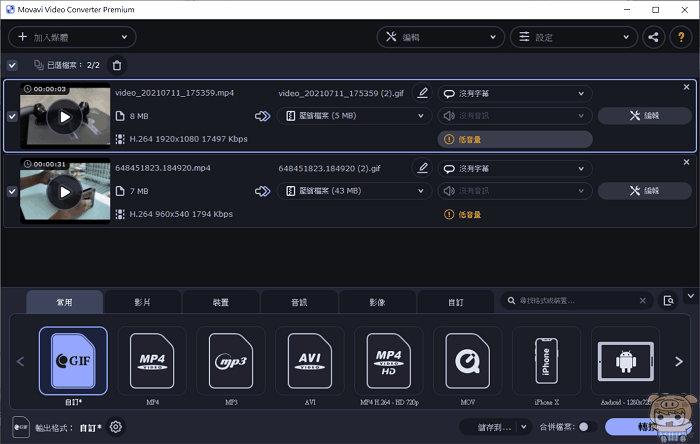Screen dimensions: 700x444
Task: Click filename video_20210711_175359.mp4
Action: [175, 93]
